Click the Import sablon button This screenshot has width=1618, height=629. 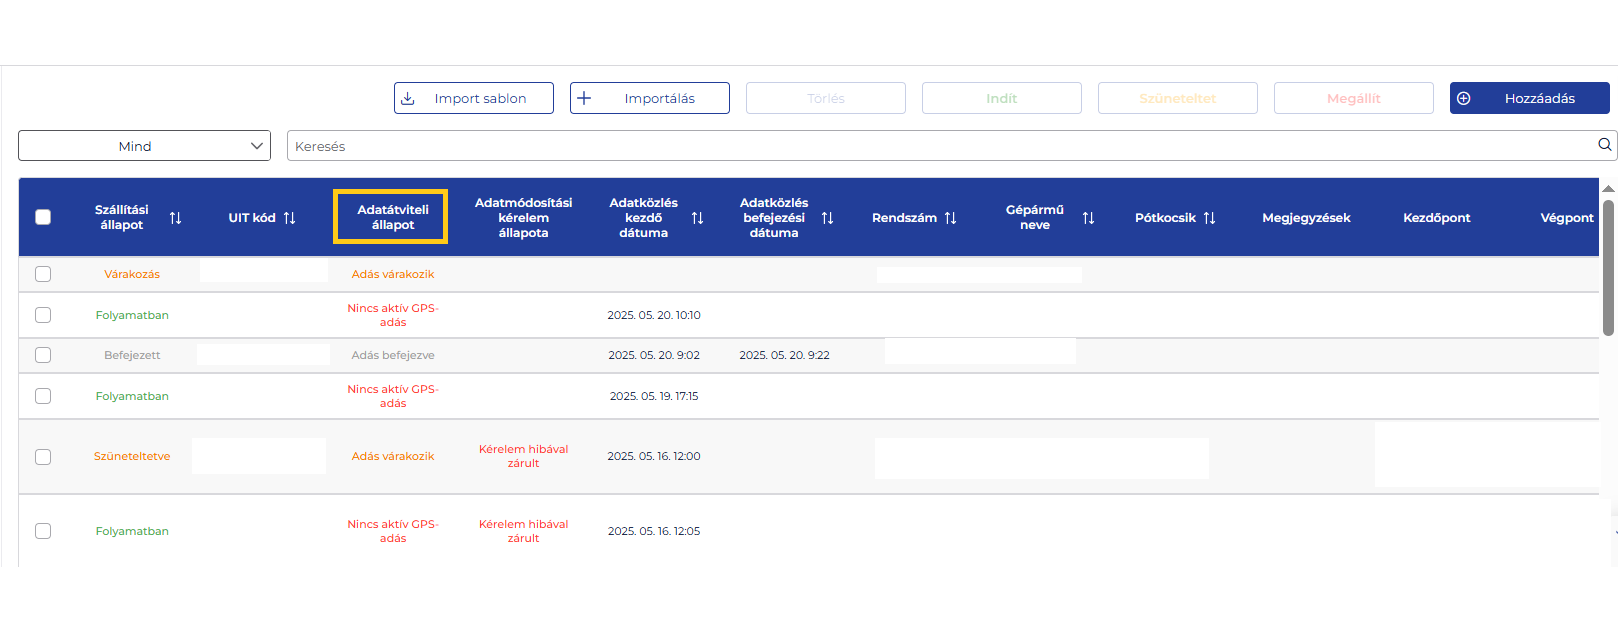coord(473,98)
